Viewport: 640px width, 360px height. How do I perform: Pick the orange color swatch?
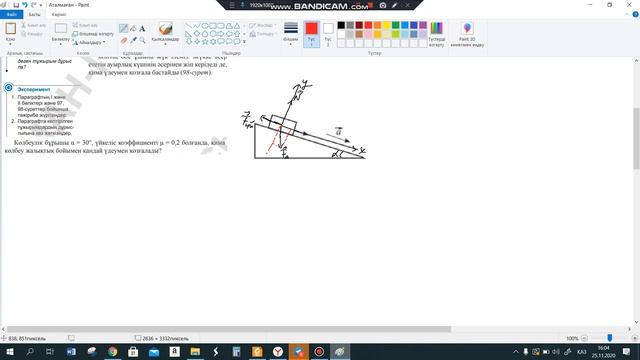(x=378, y=25)
